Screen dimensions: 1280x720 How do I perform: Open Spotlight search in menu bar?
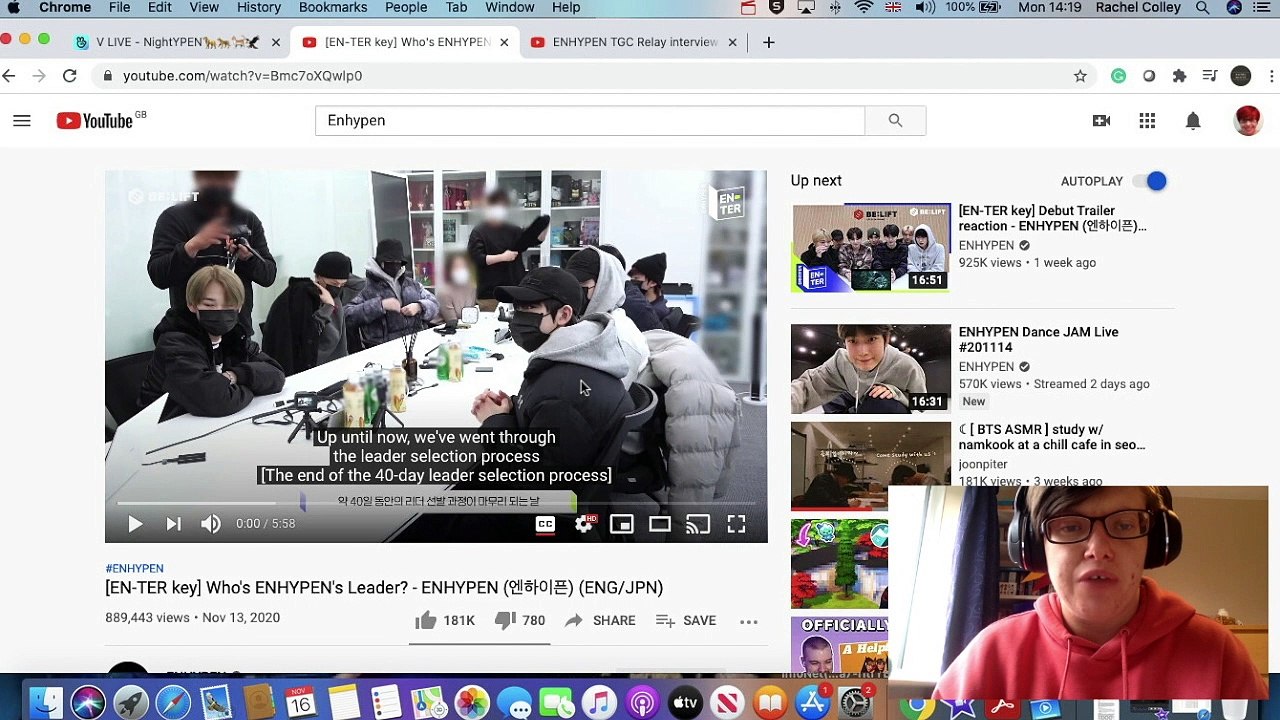pos(1202,7)
